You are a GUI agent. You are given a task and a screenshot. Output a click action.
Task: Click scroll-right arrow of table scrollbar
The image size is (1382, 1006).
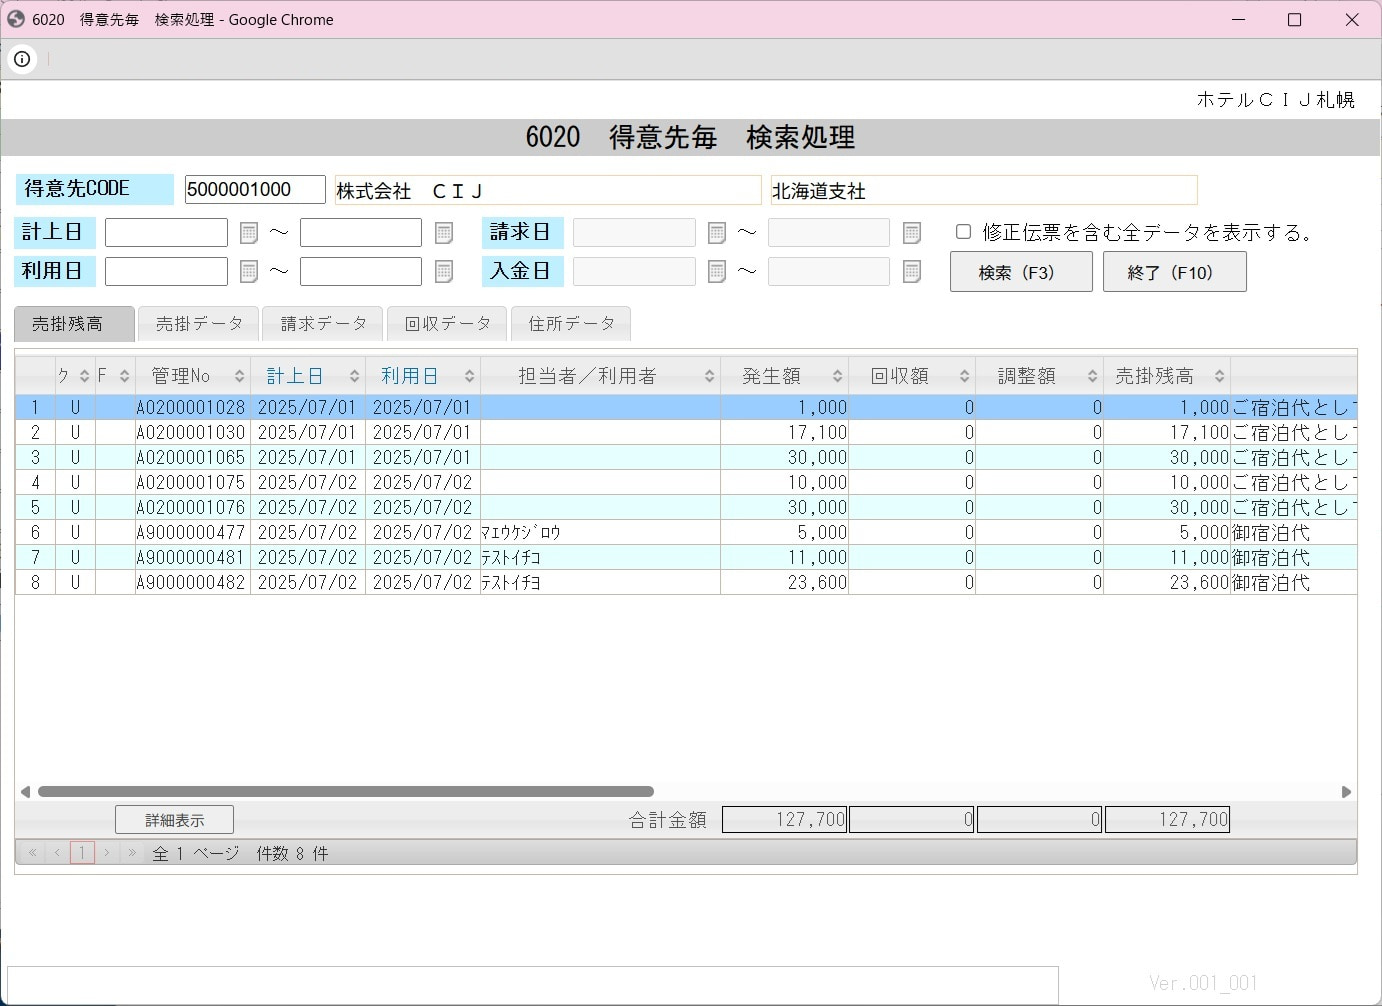pos(1346,792)
